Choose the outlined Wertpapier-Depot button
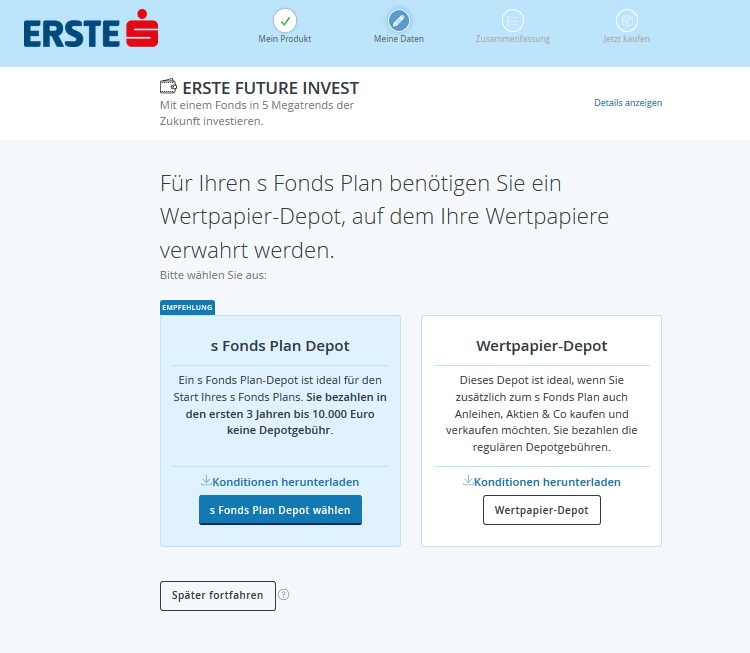This screenshot has width=750, height=653. coord(541,510)
